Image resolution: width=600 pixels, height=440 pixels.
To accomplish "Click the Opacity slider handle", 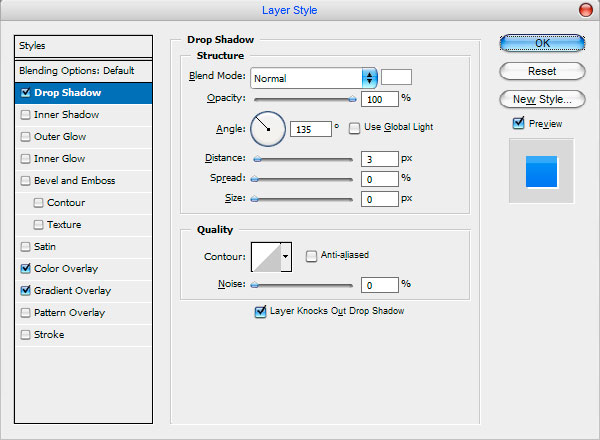I will [352, 99].
